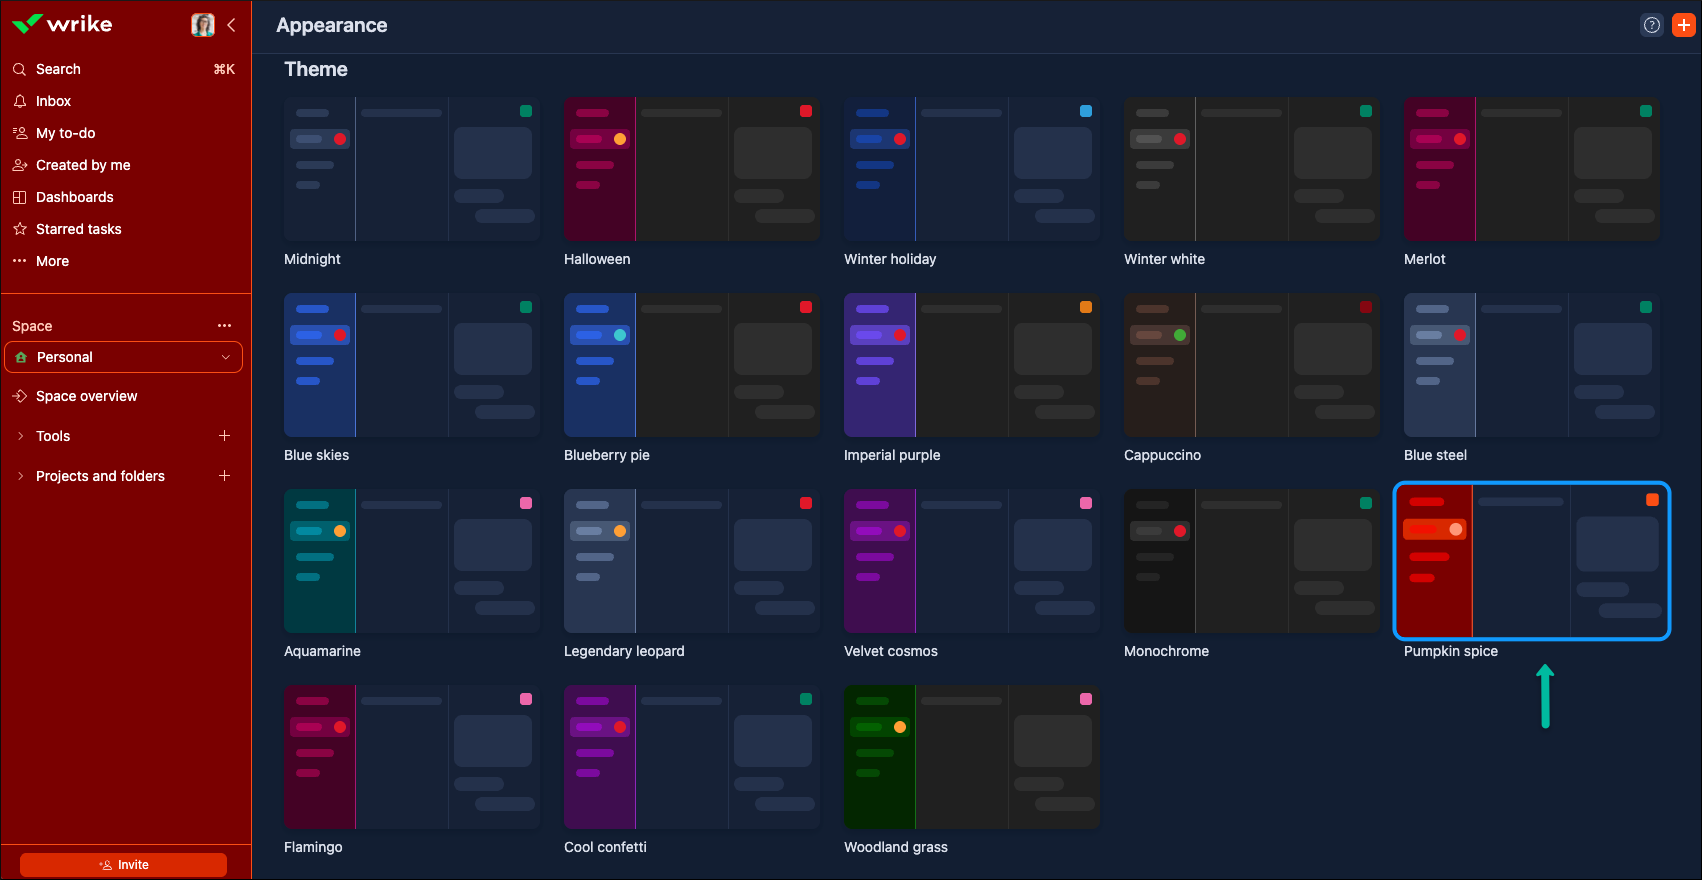1702x880 pixels.
Task: Open the Personal space dropdown
Action: [x=124, y=357]
